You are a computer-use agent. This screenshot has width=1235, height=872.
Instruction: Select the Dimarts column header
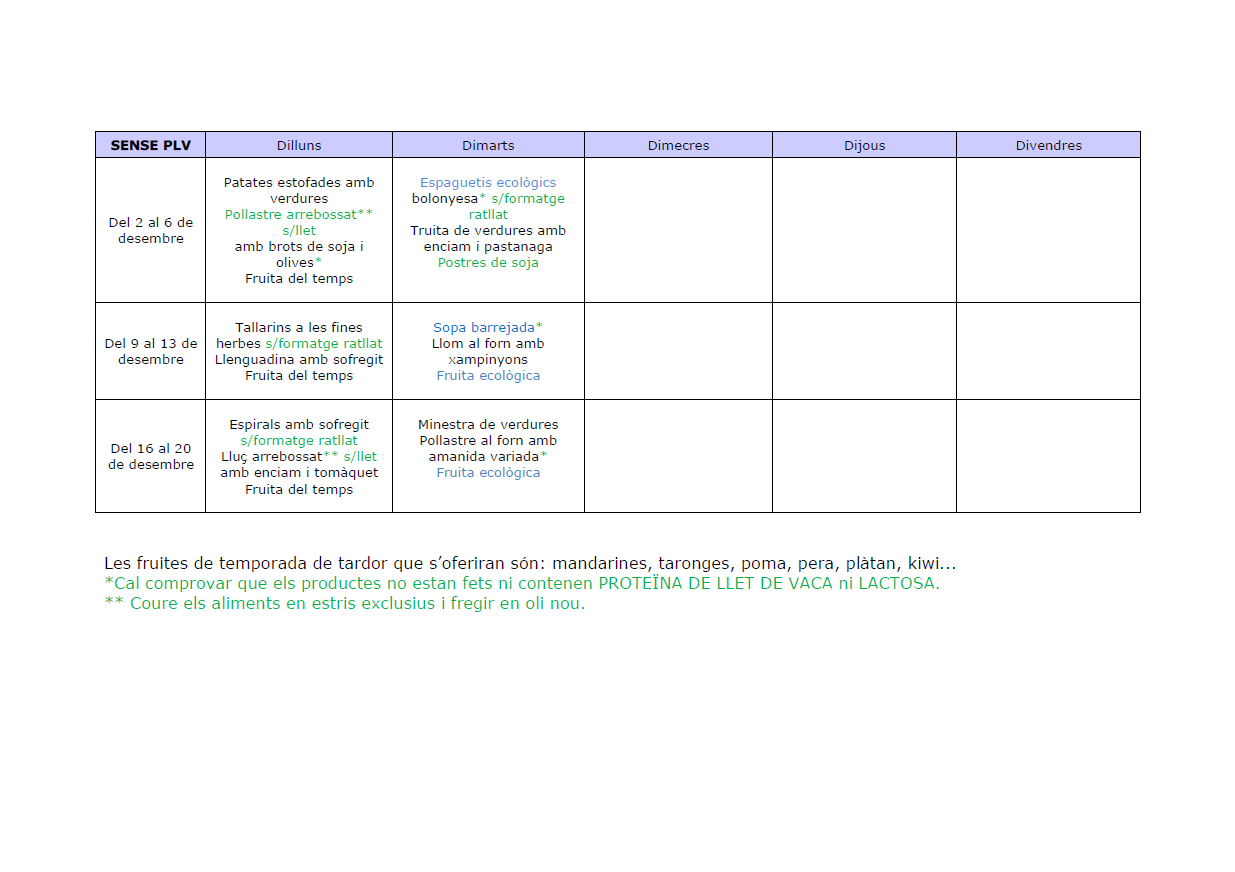(x=488, y=145)
